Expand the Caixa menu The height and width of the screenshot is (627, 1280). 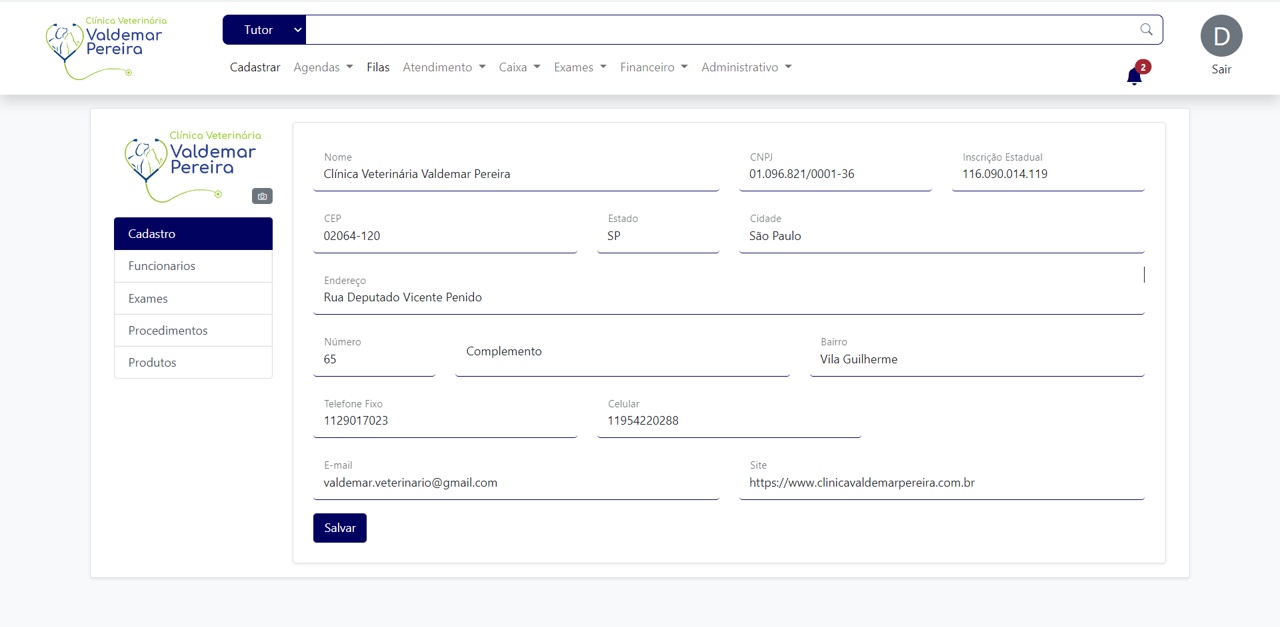(x=520, y=67)
